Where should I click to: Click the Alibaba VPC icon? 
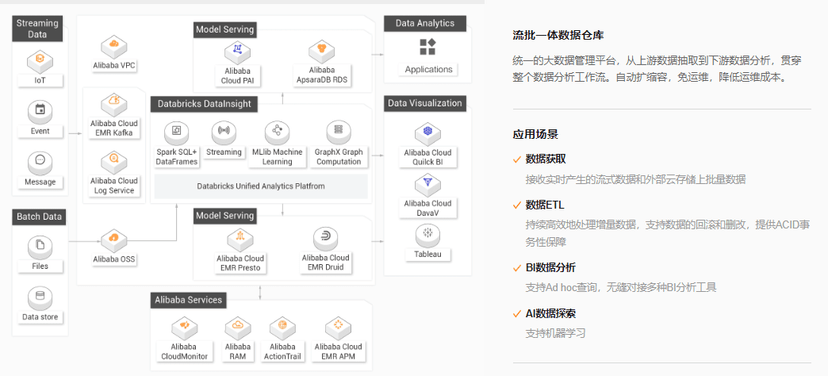point(114,46)
